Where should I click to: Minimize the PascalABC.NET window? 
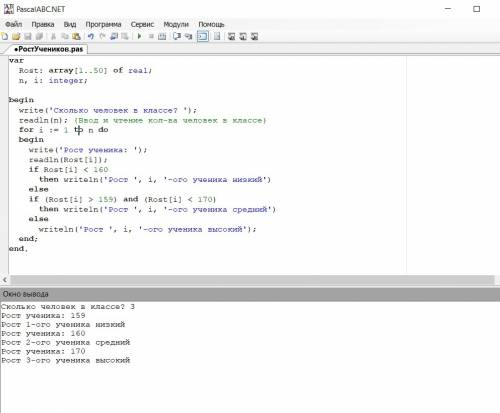448,9
